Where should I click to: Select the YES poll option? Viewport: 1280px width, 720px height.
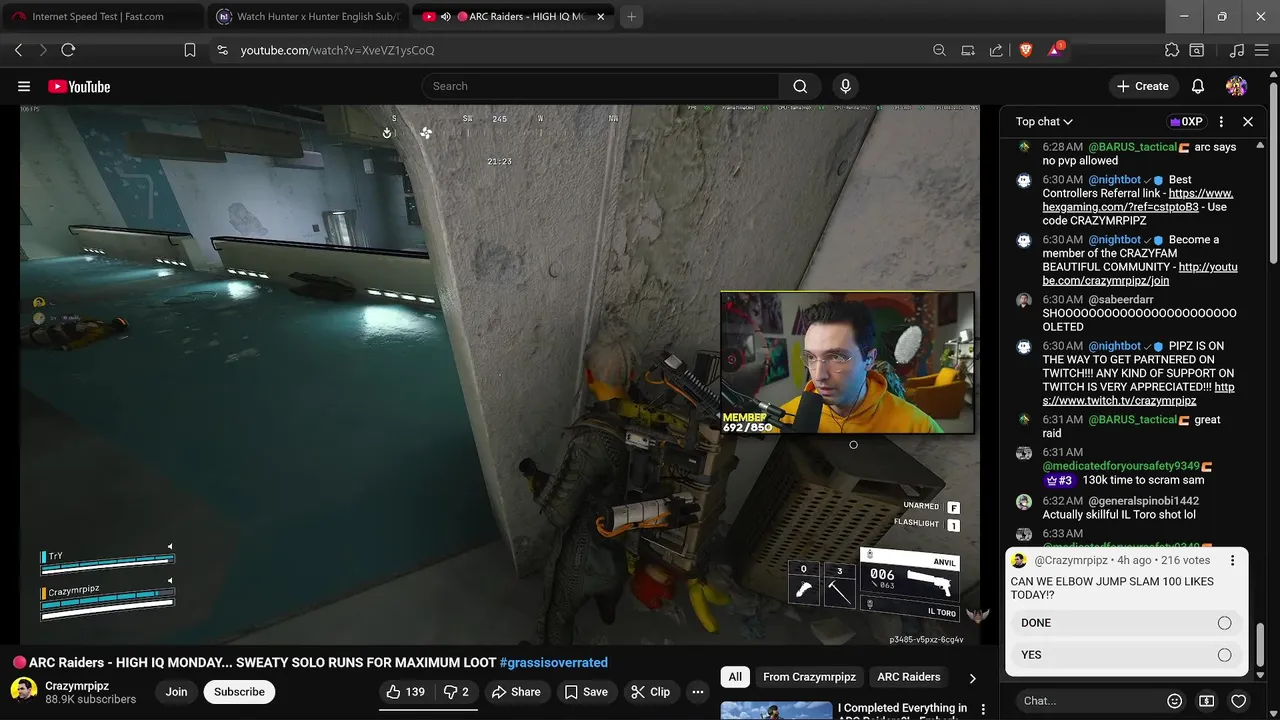tap(1127, 655)
